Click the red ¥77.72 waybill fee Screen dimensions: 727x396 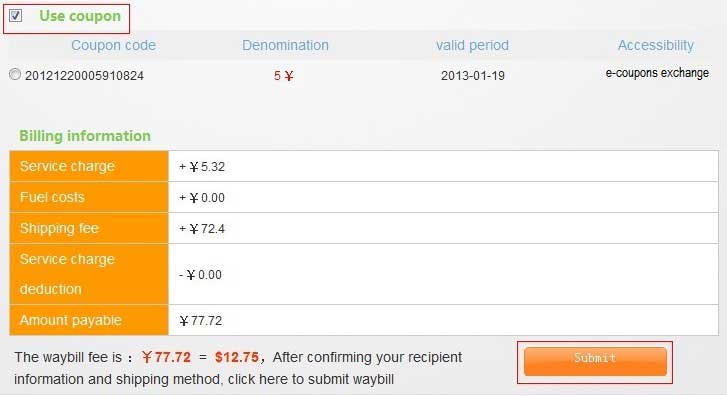pyautogui.click(x=166, y=357)
